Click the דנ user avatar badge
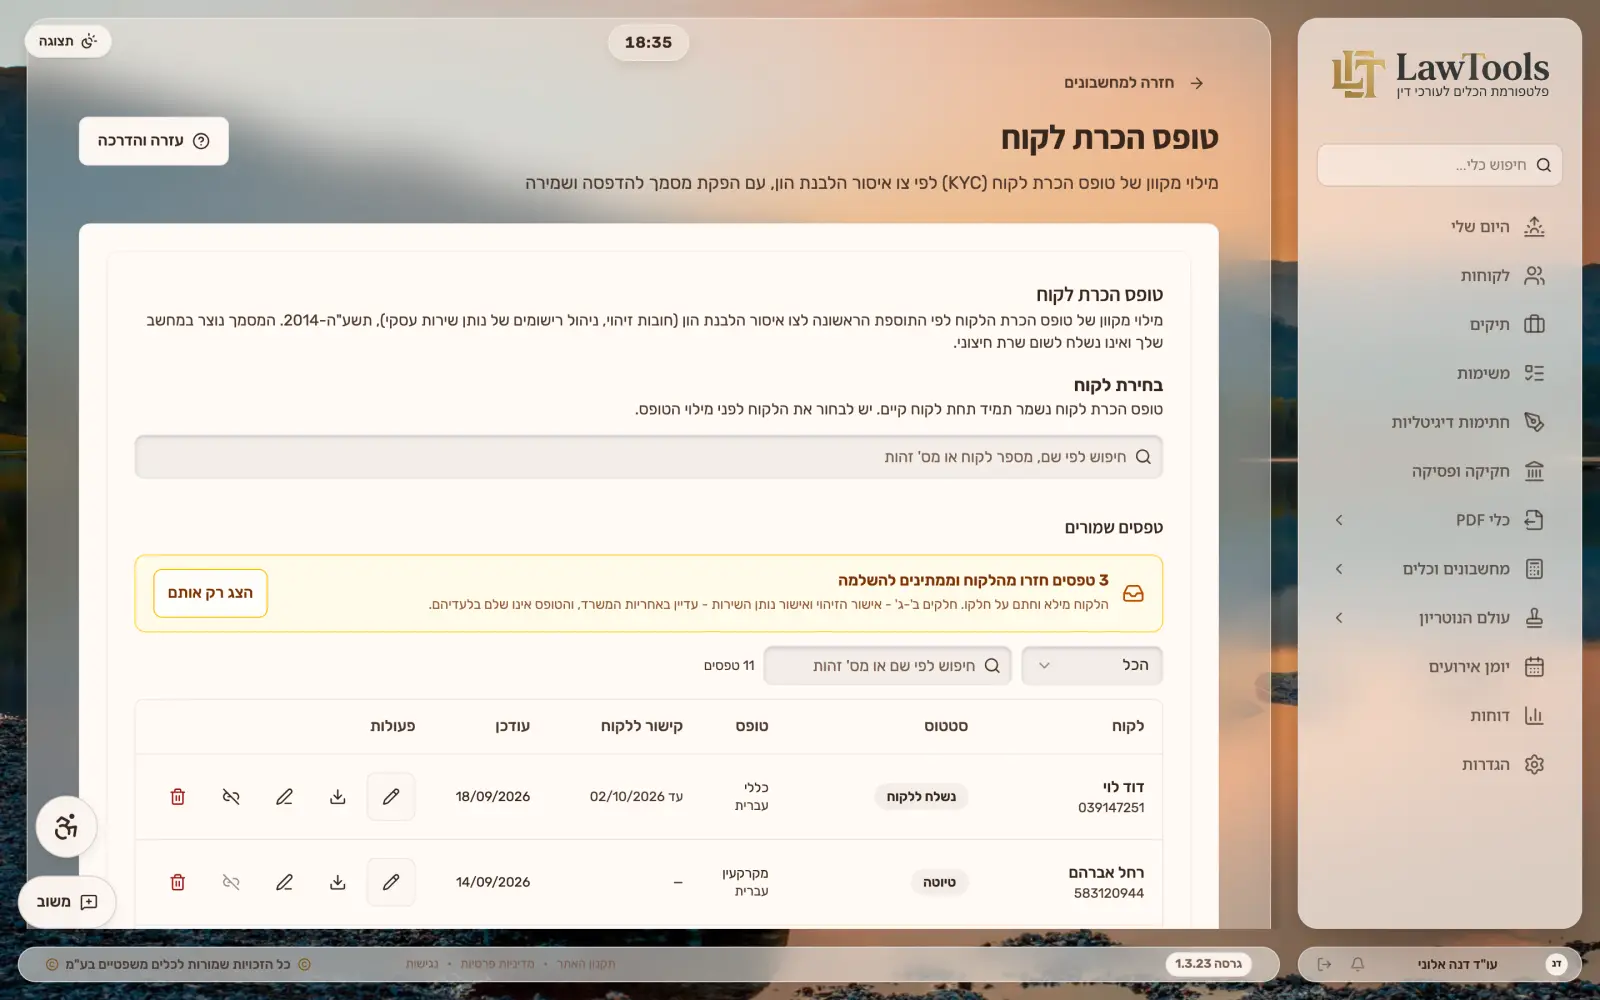 pos(1556,964)
